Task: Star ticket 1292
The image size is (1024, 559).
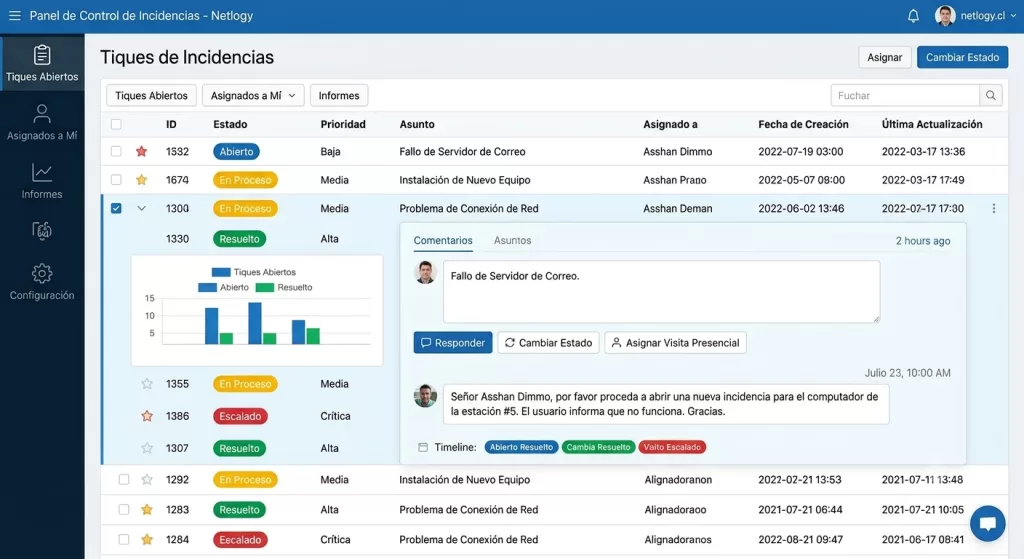Action: pyautogui.click(x=147, y=479)
